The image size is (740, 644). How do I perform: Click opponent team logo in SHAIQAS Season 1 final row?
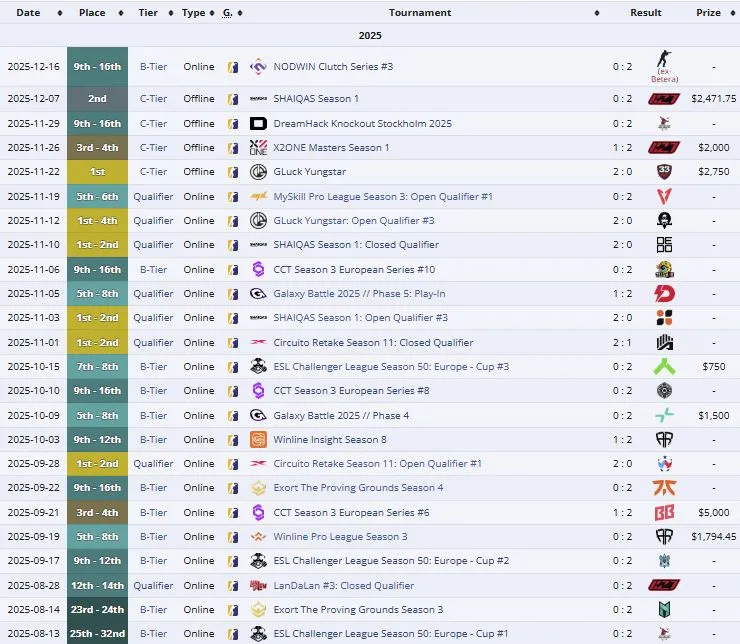[x=664, y=99]
